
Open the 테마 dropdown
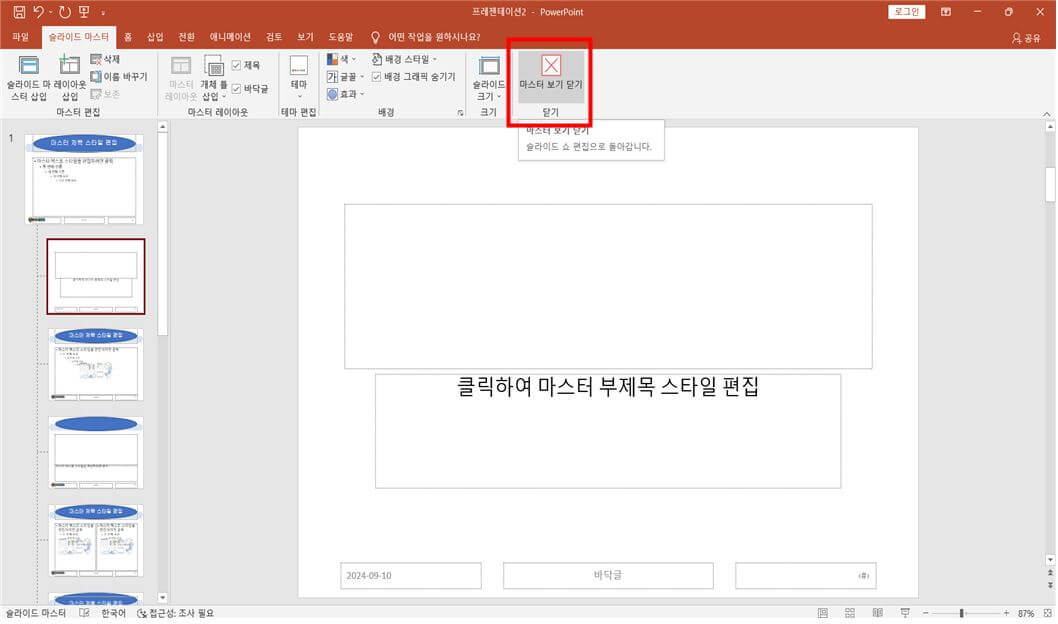(298, 78)
